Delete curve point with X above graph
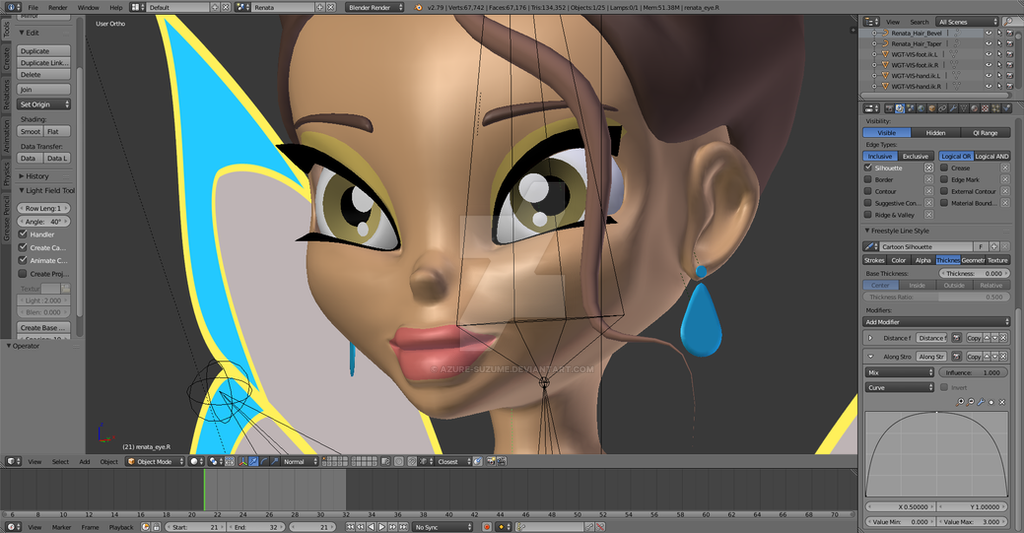Screen dimensions: 1024x533 coord(1002,402)
